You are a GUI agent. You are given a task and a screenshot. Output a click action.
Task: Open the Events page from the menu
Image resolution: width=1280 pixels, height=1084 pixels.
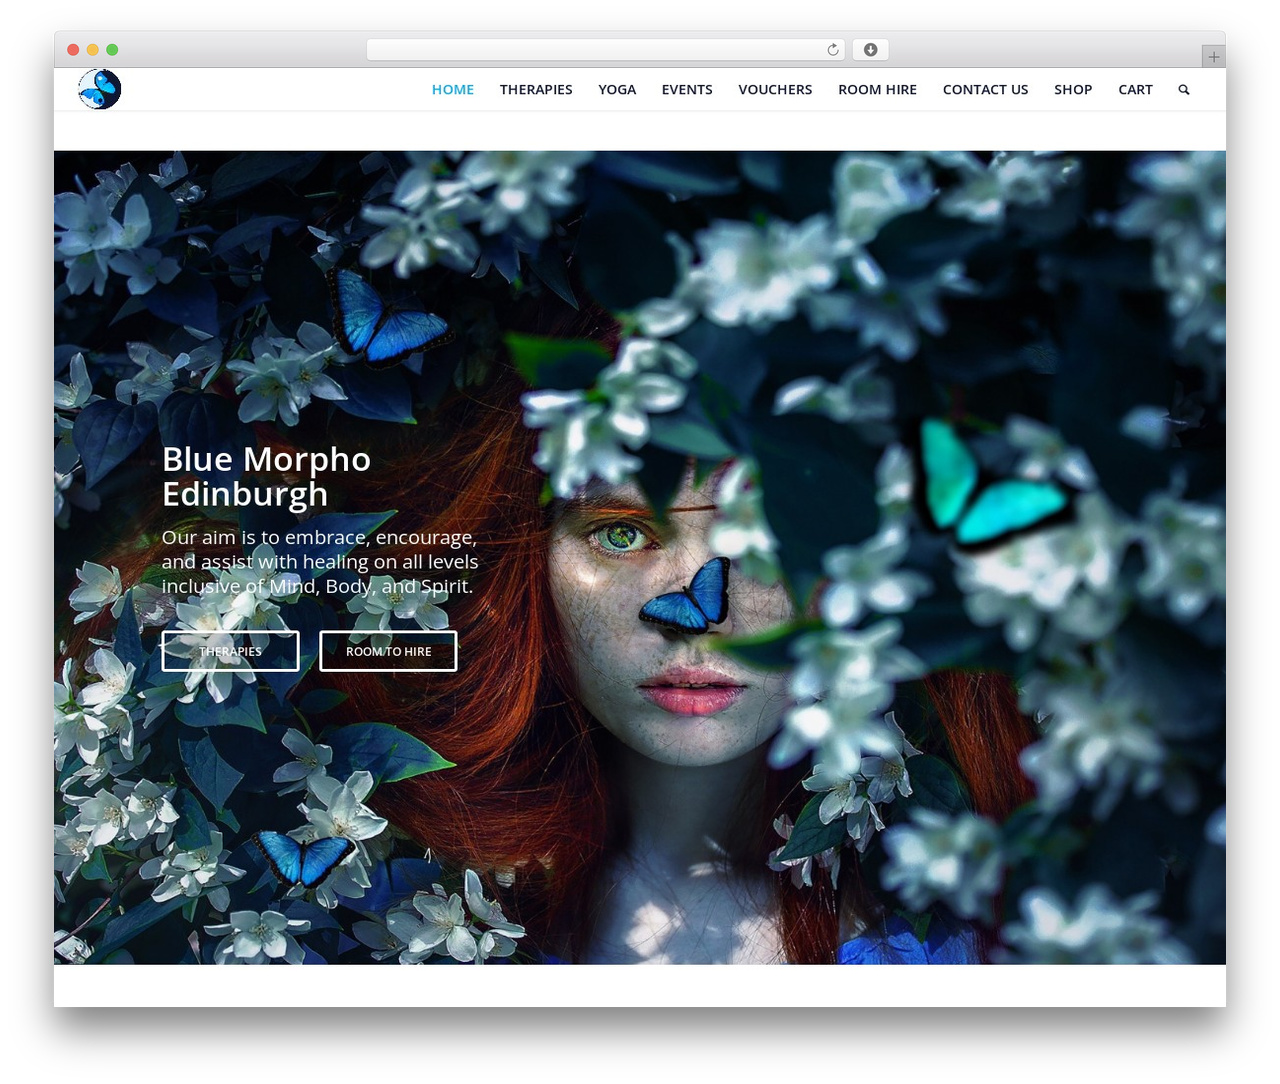tap(687, 90)
